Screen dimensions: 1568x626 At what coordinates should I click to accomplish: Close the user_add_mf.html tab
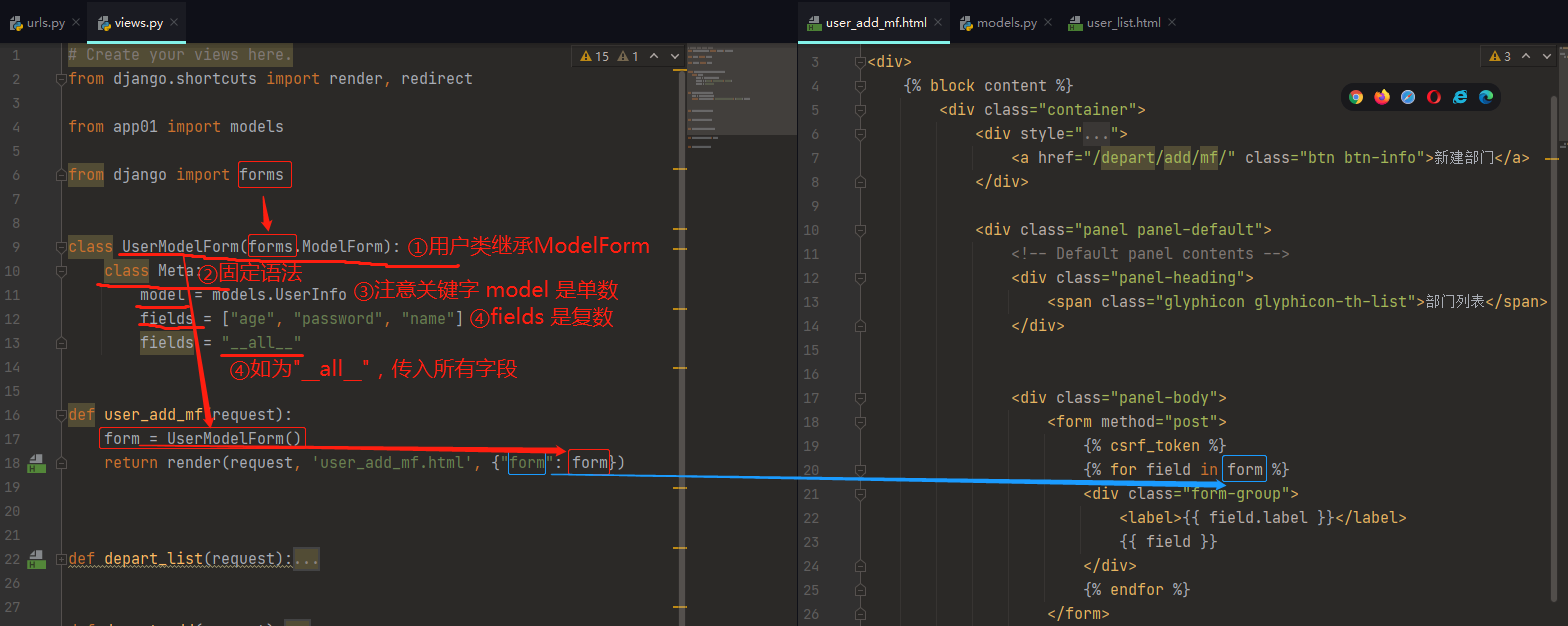pos(938,22)
